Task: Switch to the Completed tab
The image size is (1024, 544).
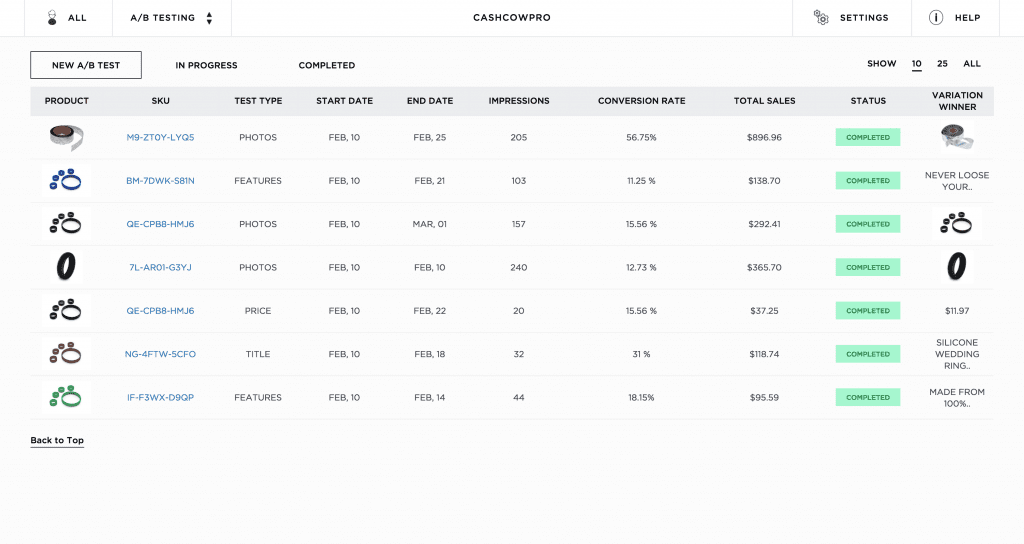Action: pos(326,65)
